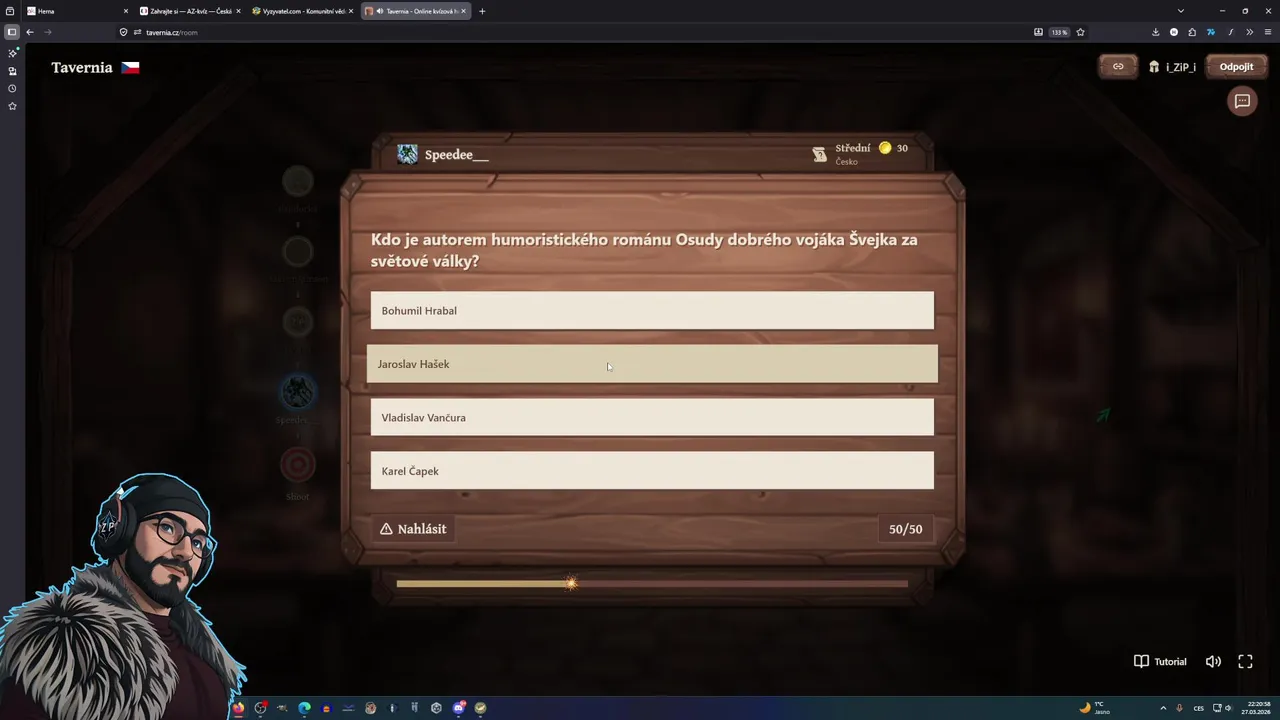Select Speedee player avatar in side list
This screenshot has height=720, width=1280.
(x=297, y=392)
